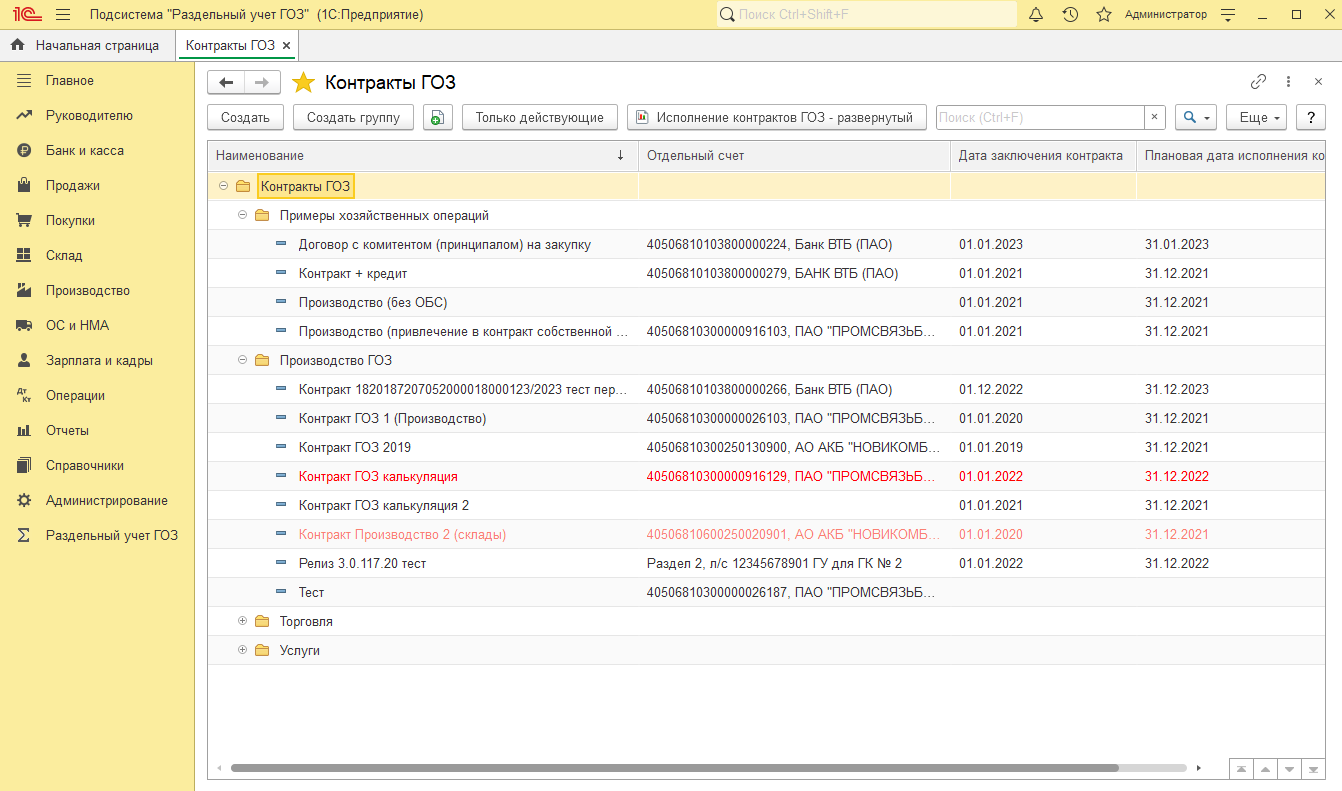Open the Home tab Начальная страница

point(86,45)
